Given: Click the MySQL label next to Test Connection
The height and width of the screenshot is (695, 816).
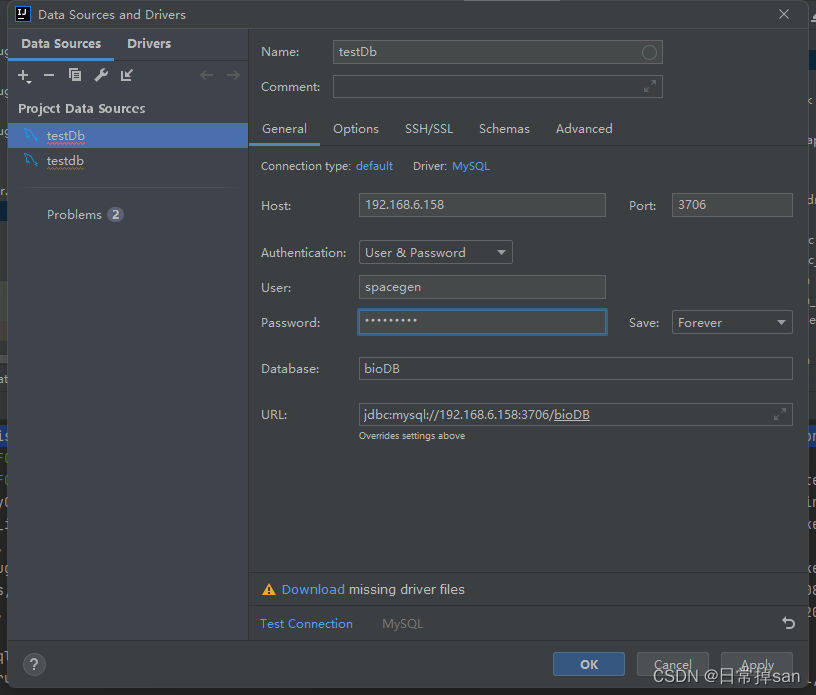Looking at the screenshot, I should point(402,624).
